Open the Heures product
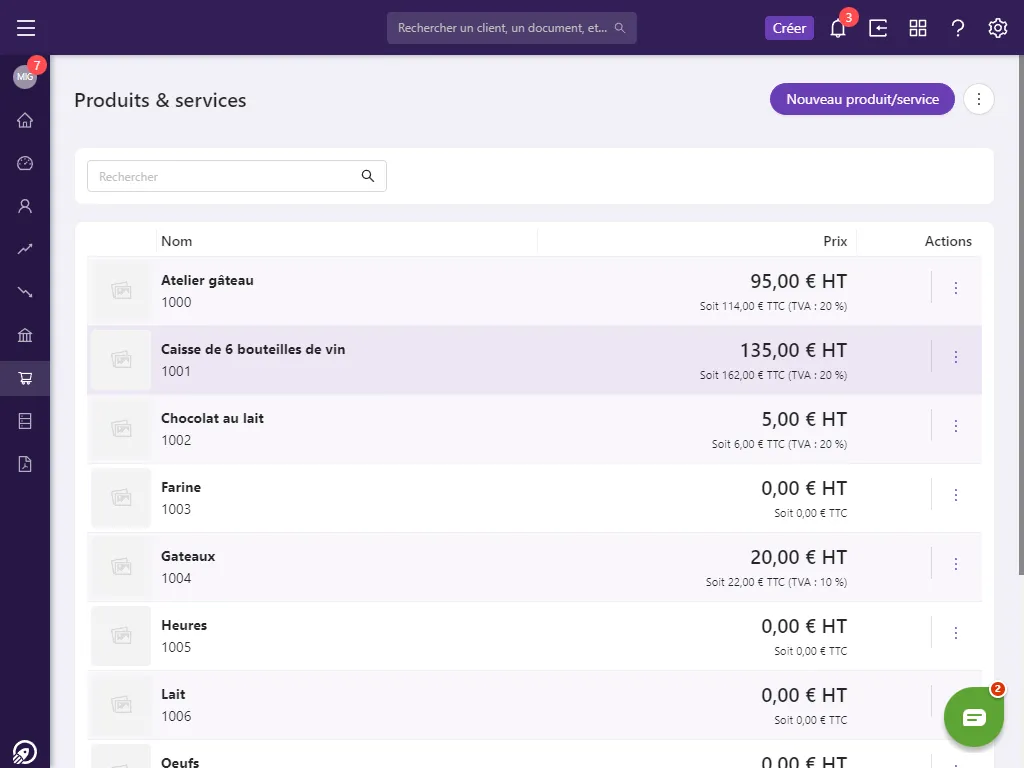The height and width of the screenshot is (768, 1024). (184, 625)
